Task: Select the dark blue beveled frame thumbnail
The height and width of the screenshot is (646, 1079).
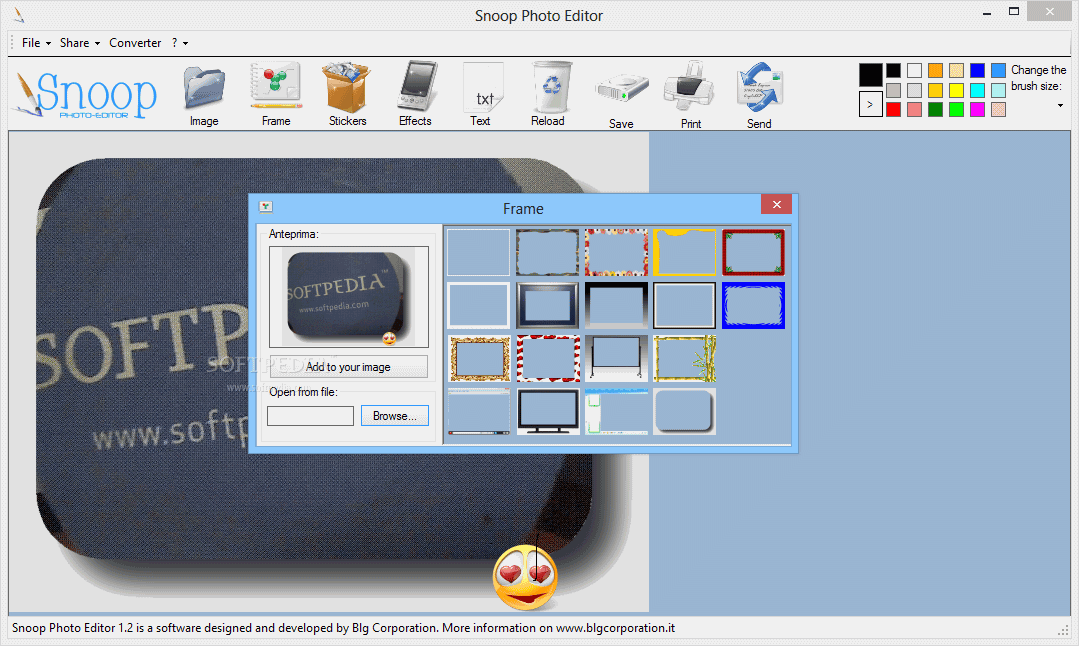Action: 548,305
